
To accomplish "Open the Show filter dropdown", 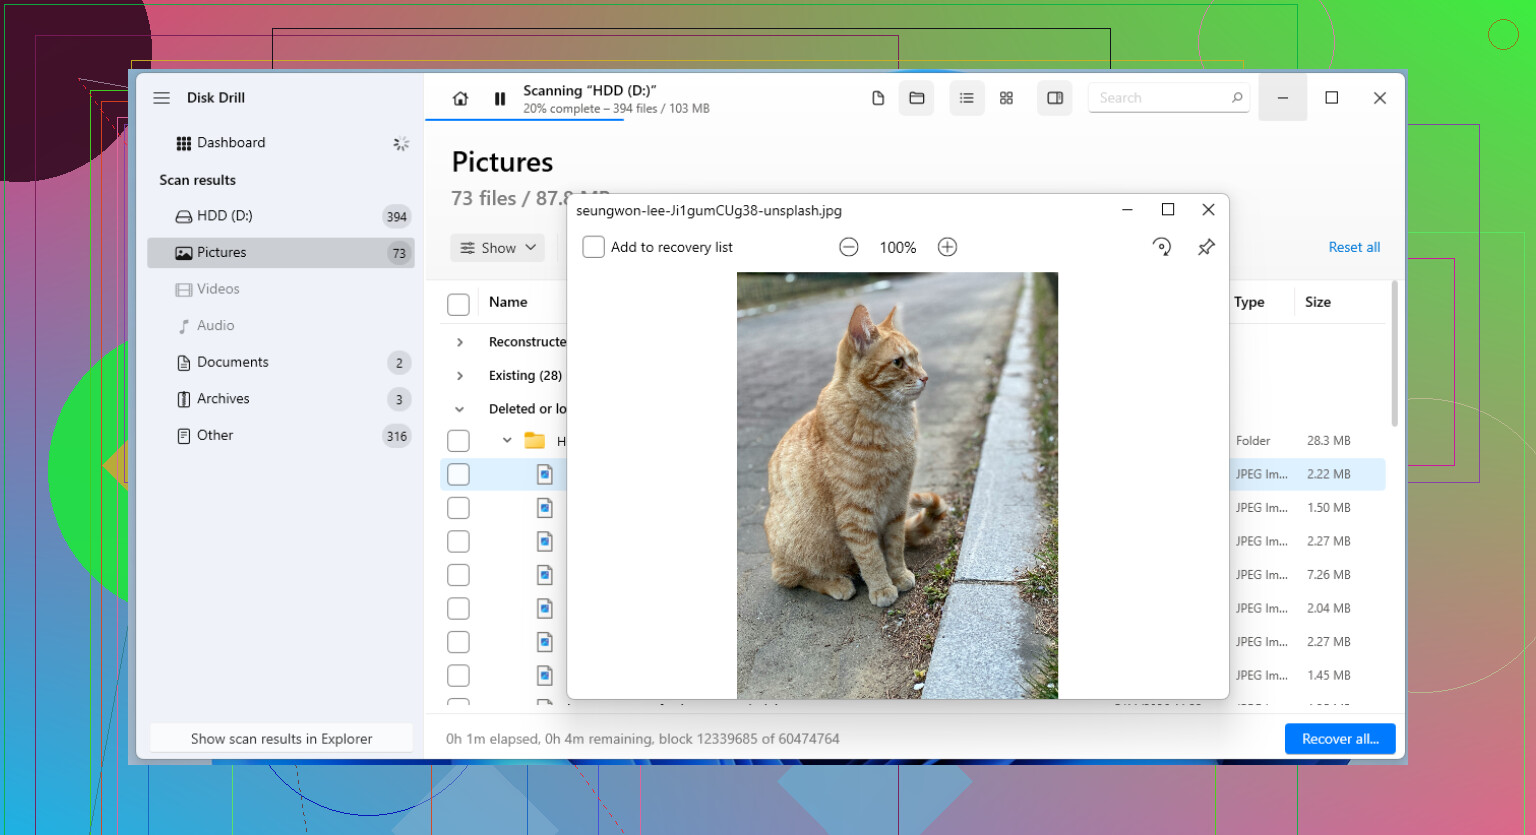I will coord(498,248).
